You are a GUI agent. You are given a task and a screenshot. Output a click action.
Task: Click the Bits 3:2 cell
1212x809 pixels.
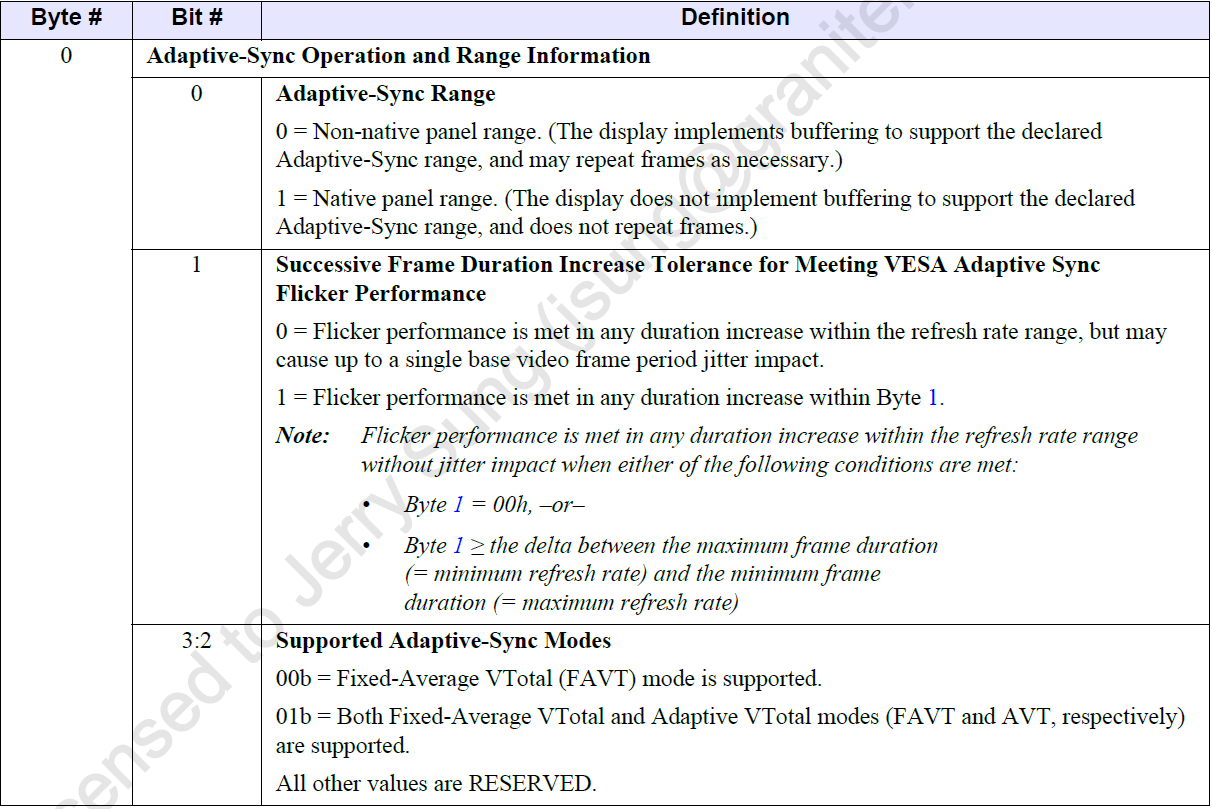pos(195,641)
